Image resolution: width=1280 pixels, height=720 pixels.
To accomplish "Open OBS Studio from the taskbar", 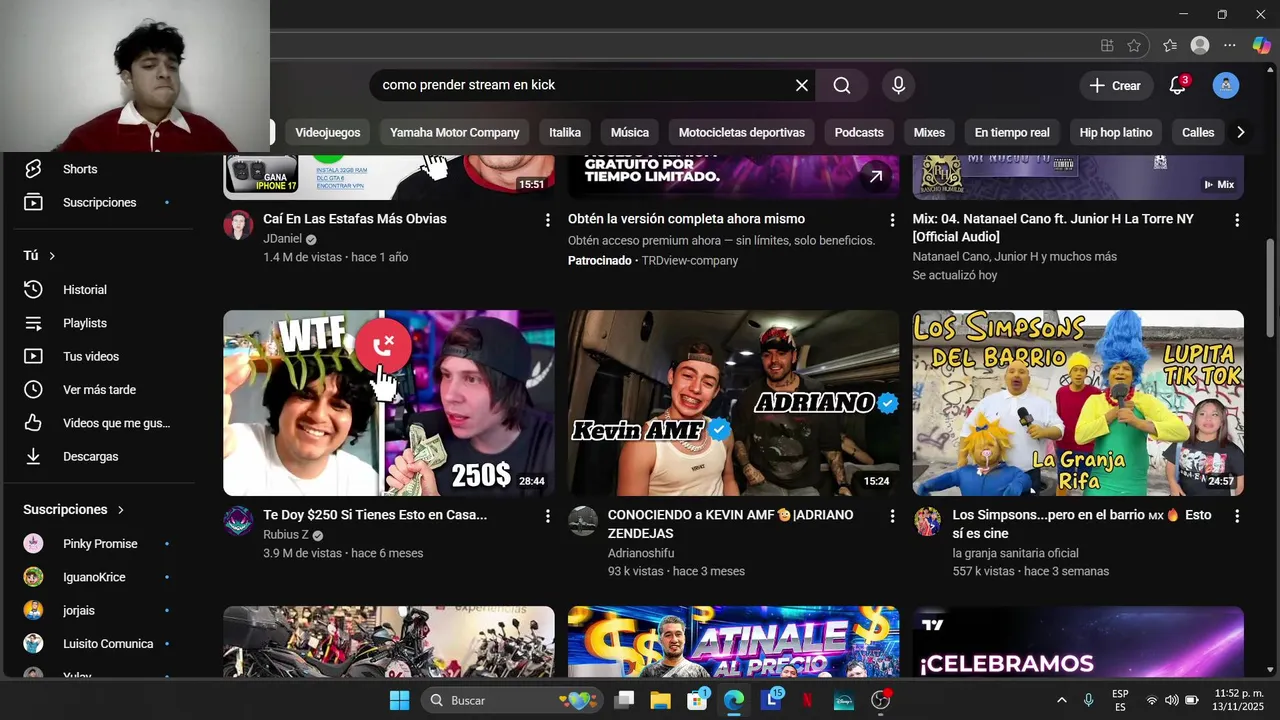I will pos(880,700).
